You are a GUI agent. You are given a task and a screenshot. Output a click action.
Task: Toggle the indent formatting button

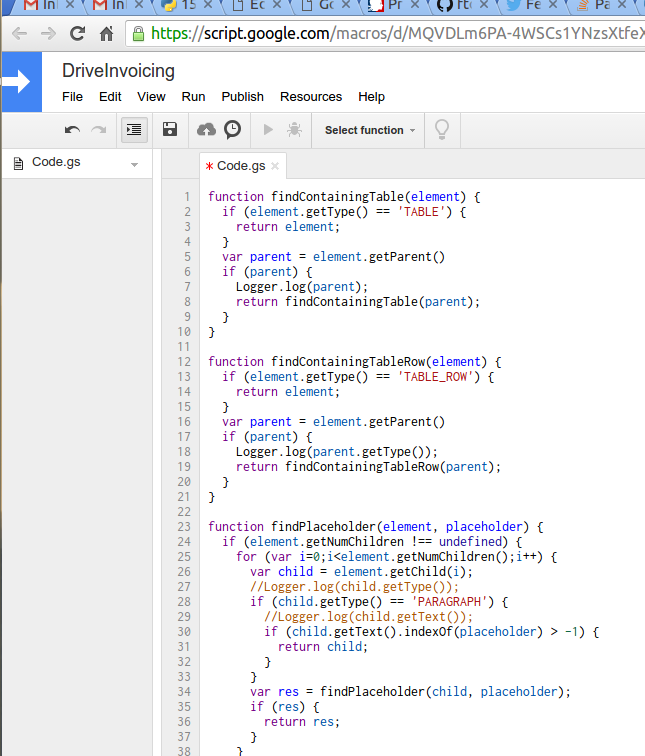pos(134,130)
